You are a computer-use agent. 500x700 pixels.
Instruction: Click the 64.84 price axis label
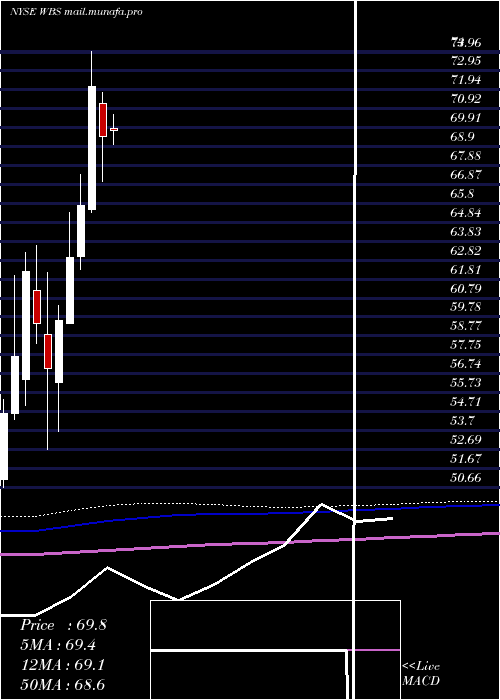tap(466, 212)
